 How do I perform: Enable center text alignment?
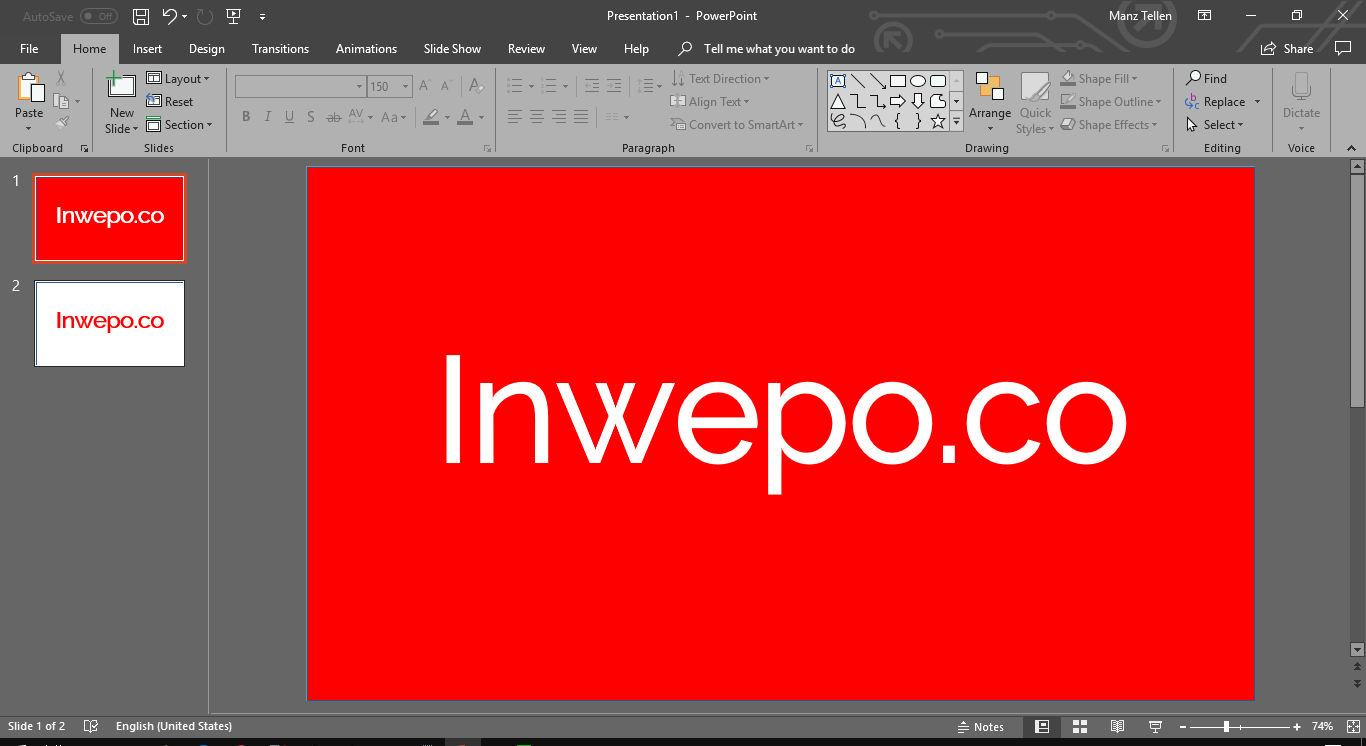(537, 117)
